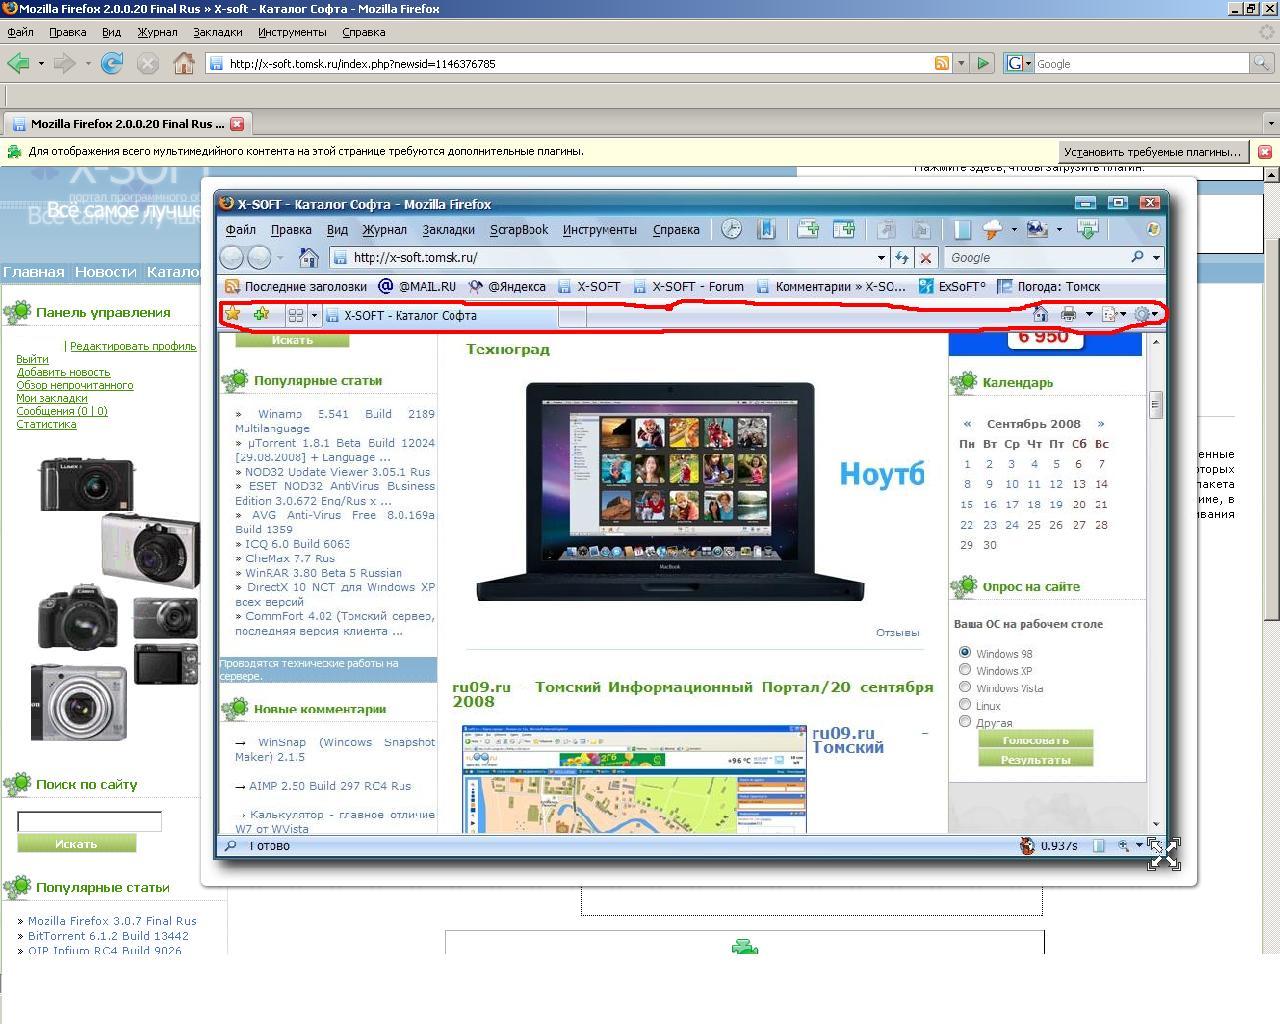
Task: Open the dropdown beside inner tab-group icon
Action: [x=314, y=315]
